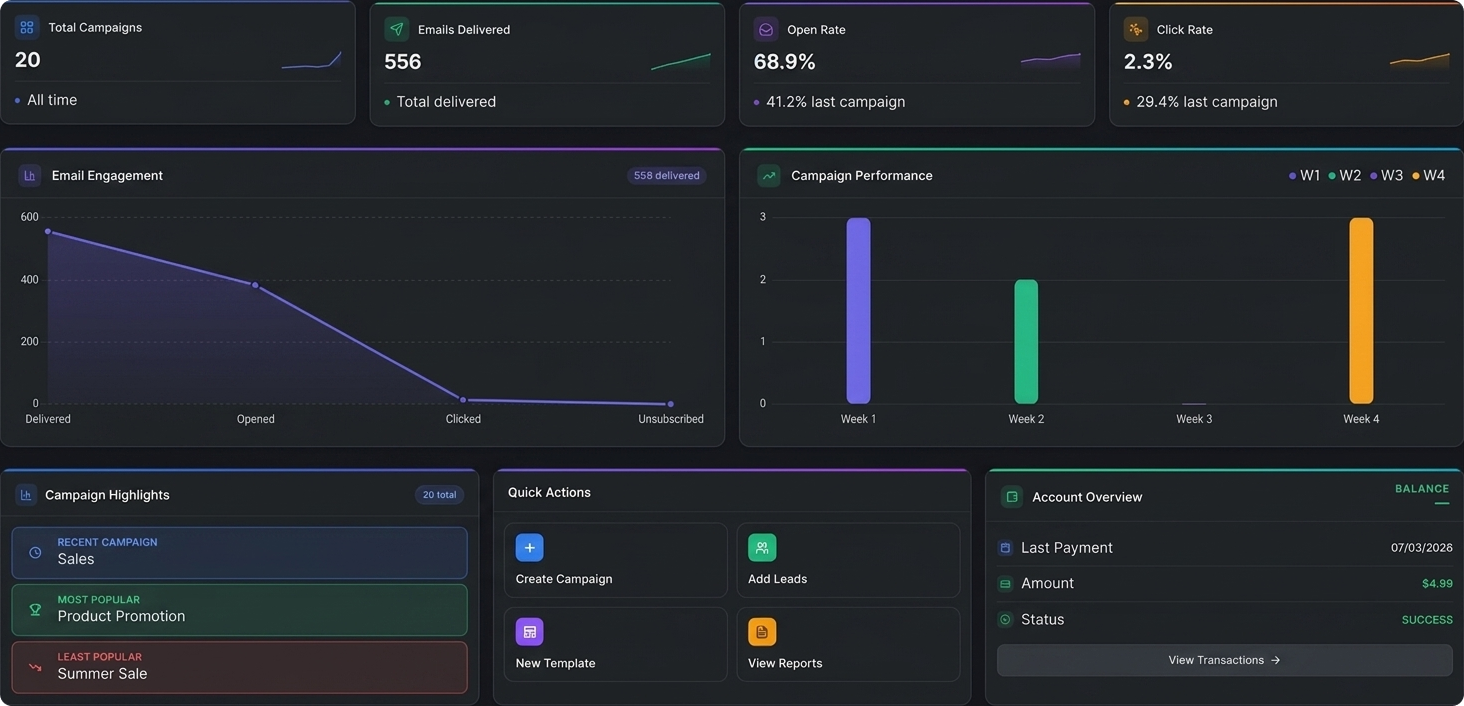Image resolution: width=1464 pixels, height=706 pixels.
Task: Click the Open Rate purple sparkline
Action: pyautogui.click(x=1051, y=61)
